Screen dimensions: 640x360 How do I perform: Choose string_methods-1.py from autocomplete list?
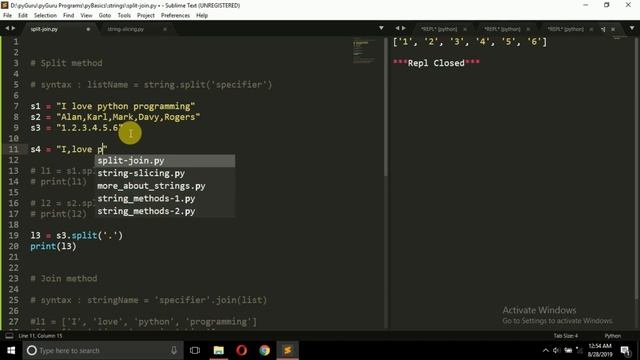165,198
